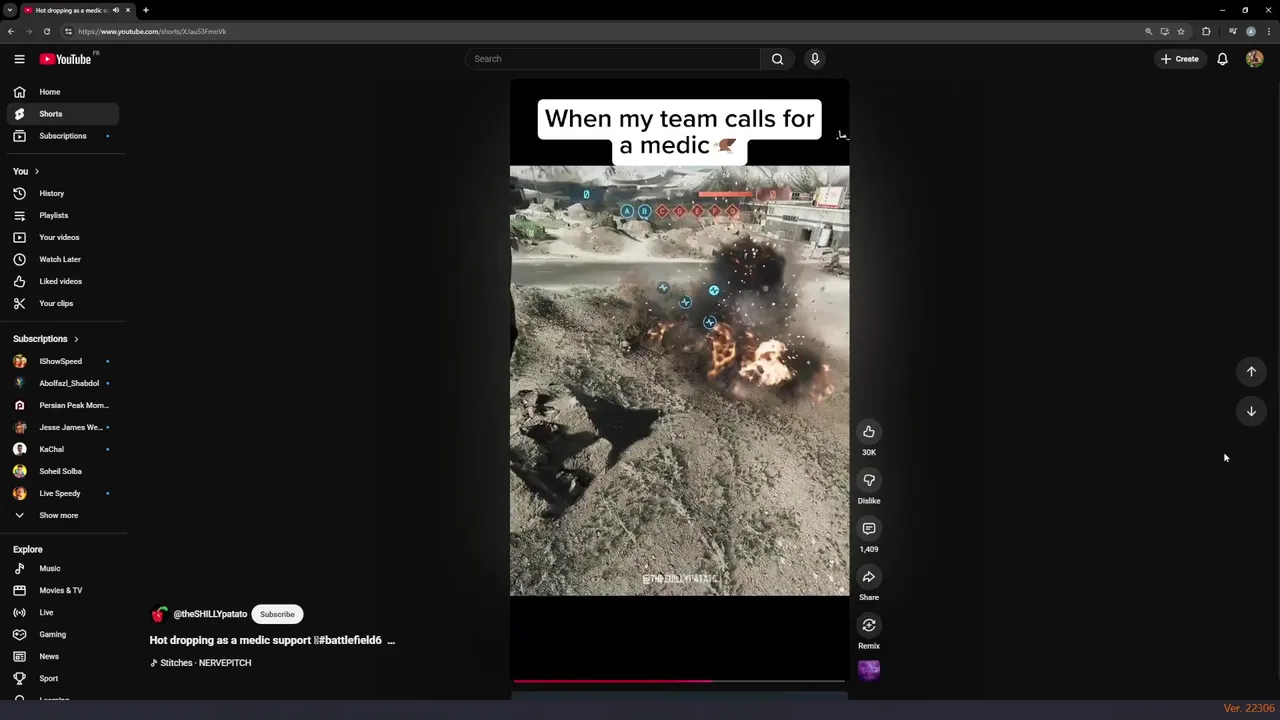The image size is (1280, 720).
Task: Click the Dislike thumbs down icon
Action: tap(869, 480)
